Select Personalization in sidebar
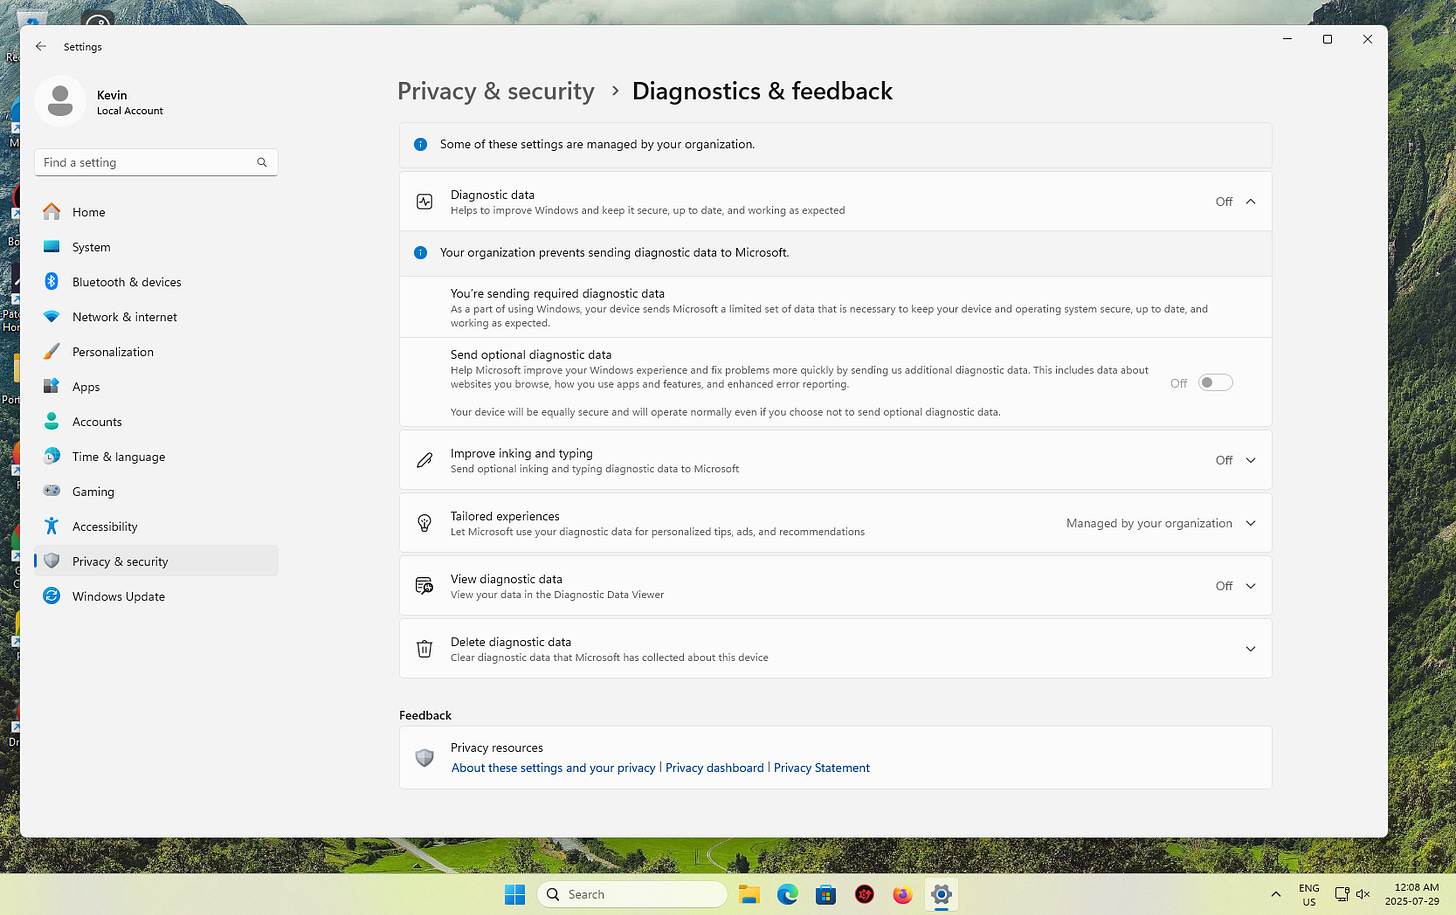The image size is (1456, 915). [x=156, y=352]
